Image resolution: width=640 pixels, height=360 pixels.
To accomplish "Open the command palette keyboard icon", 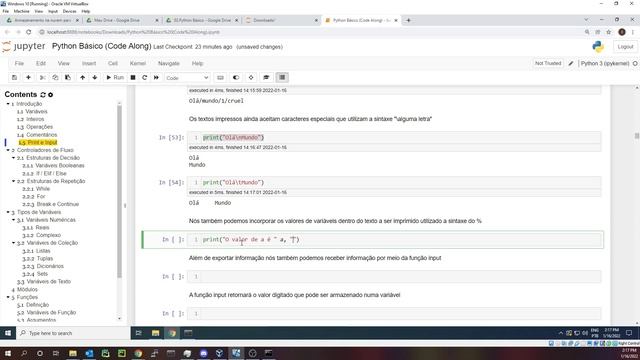I will coord(220,78).
